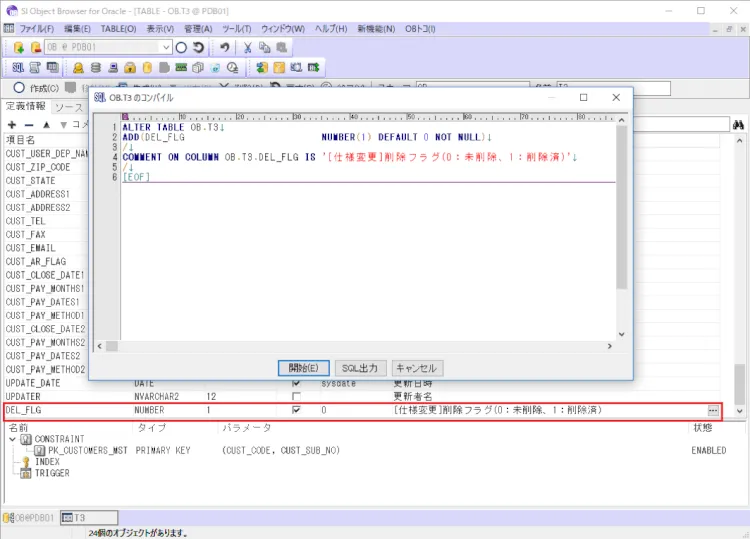Switch to the 定義情報 tab
750x539 pixels.
[x=25, y=106]
